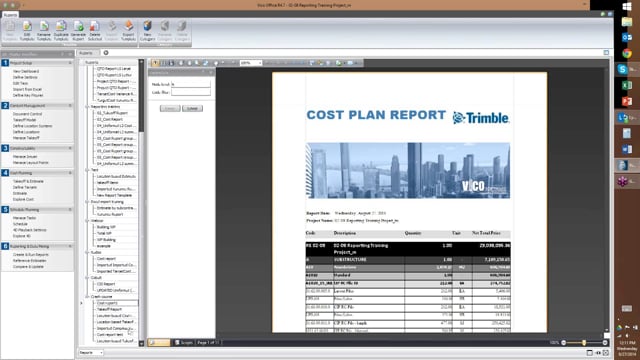Click the Submit button in parameters panel
640x360 pixels.
pos(192,109)
